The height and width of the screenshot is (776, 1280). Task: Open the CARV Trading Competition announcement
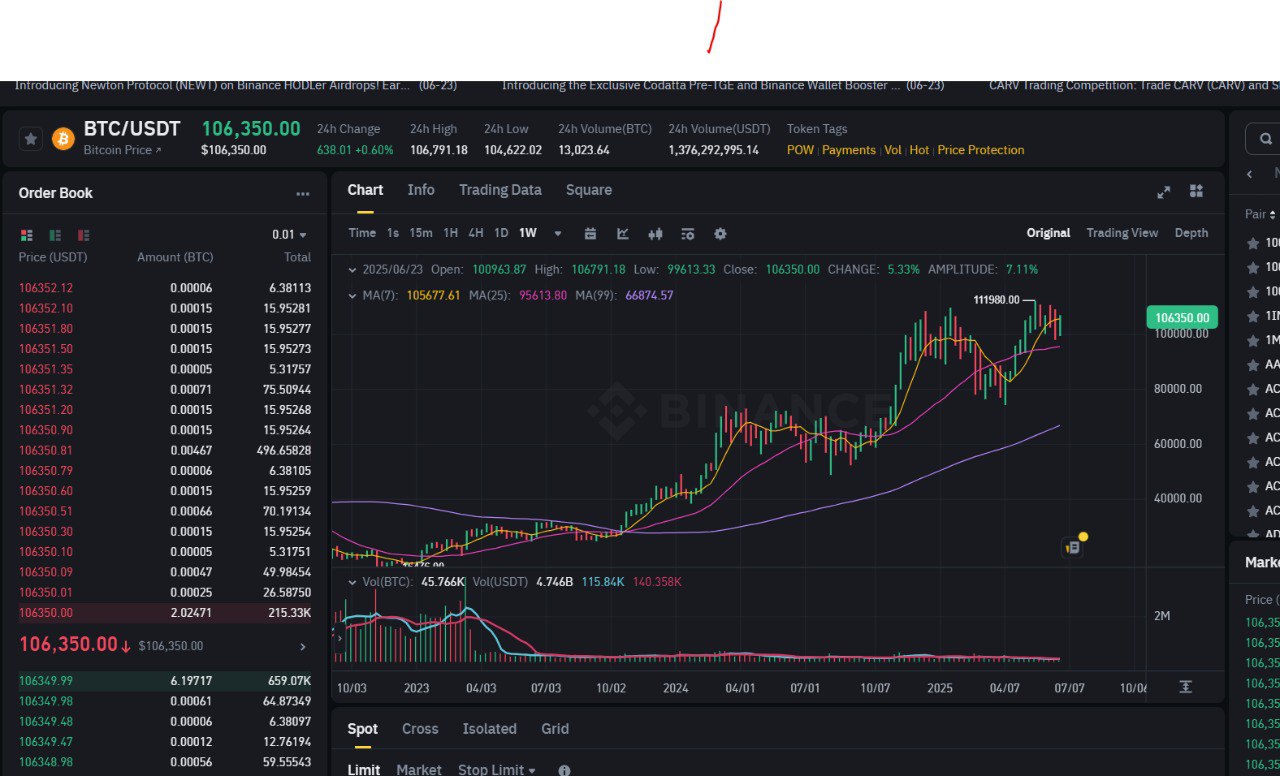pyautogui.click(x=1134, y=86)
